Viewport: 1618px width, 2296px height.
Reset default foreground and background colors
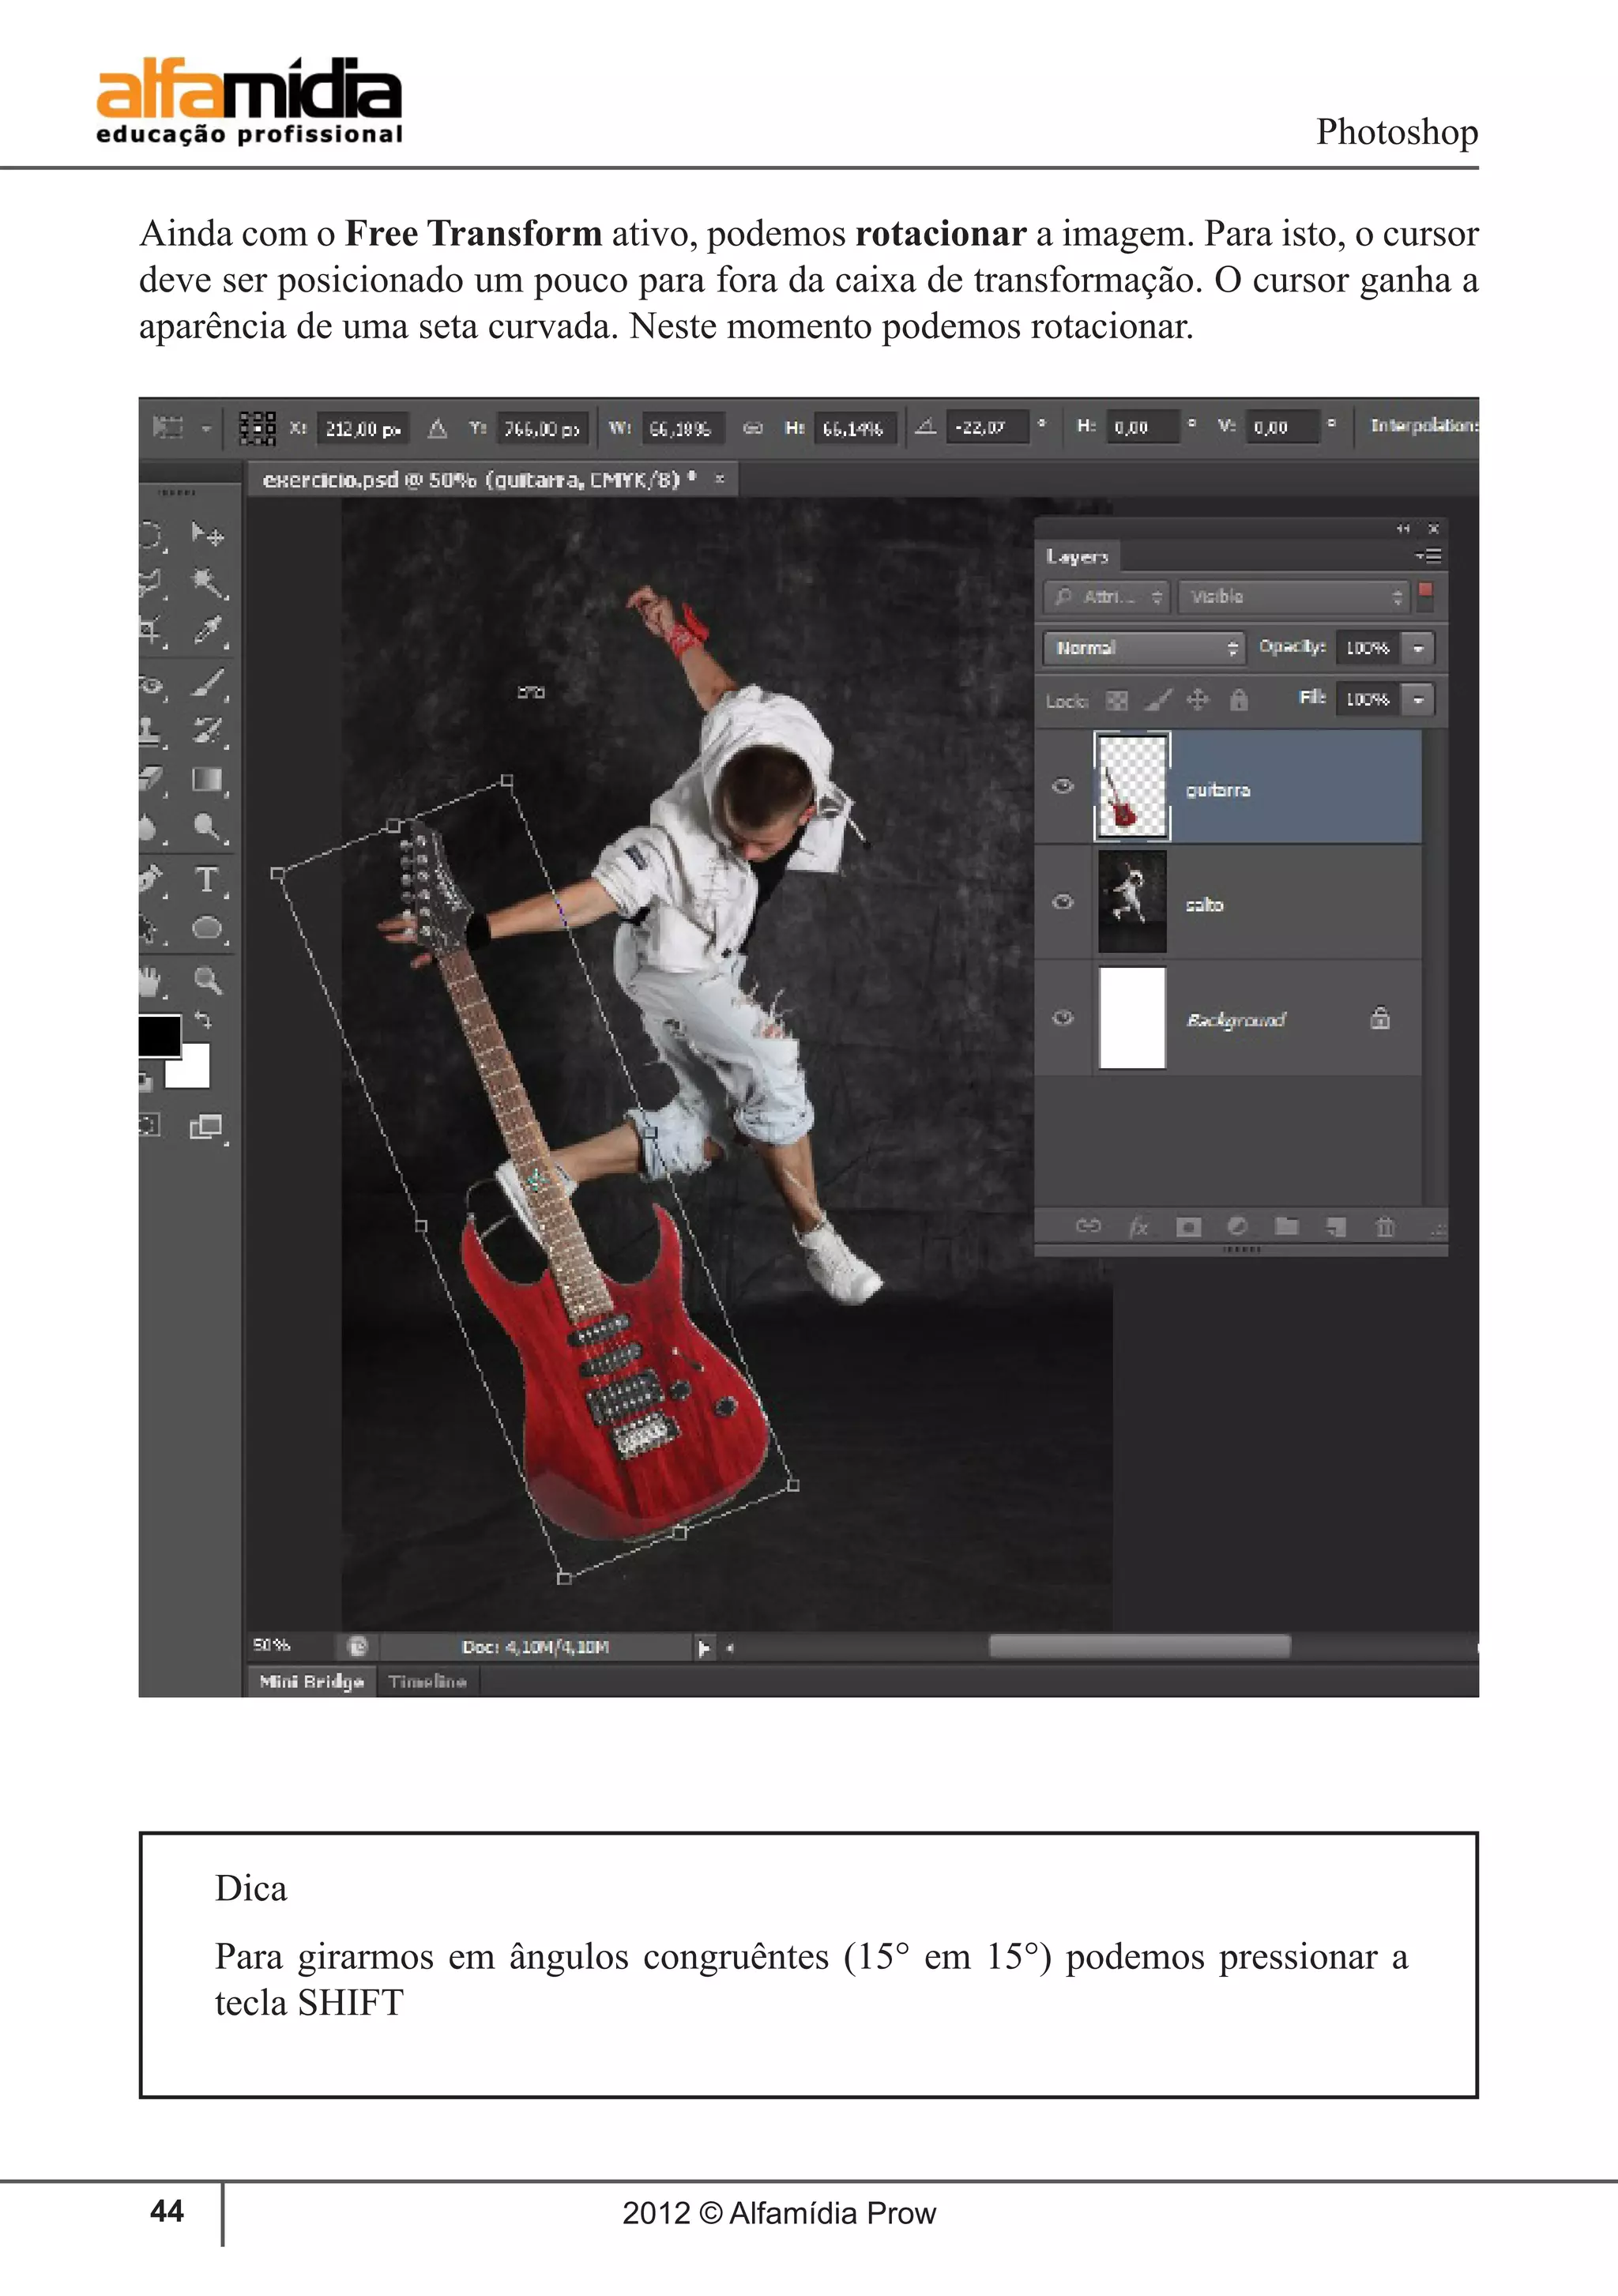pyautogui.click(x=145, y=1080)
